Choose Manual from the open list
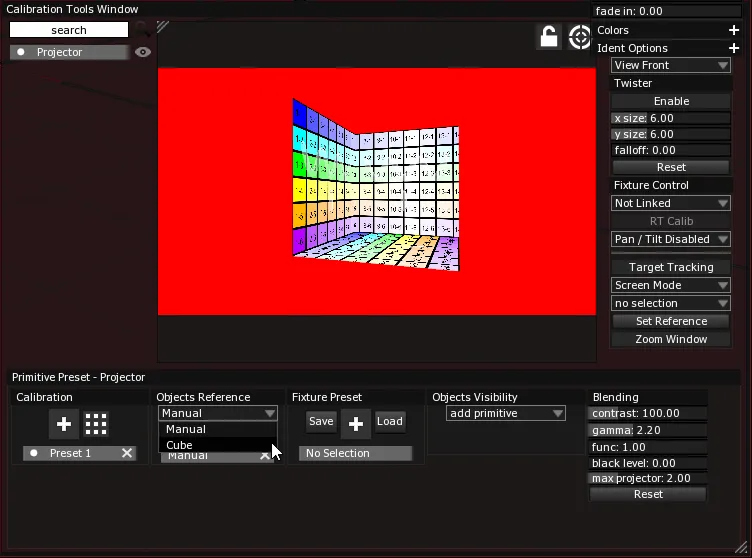 pyautogui.click(x=218, y=429)
